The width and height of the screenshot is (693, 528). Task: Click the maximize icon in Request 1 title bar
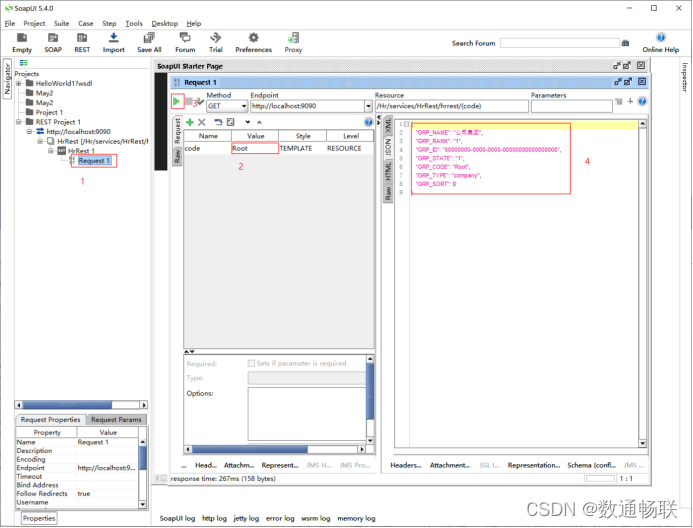click(628, 82)
